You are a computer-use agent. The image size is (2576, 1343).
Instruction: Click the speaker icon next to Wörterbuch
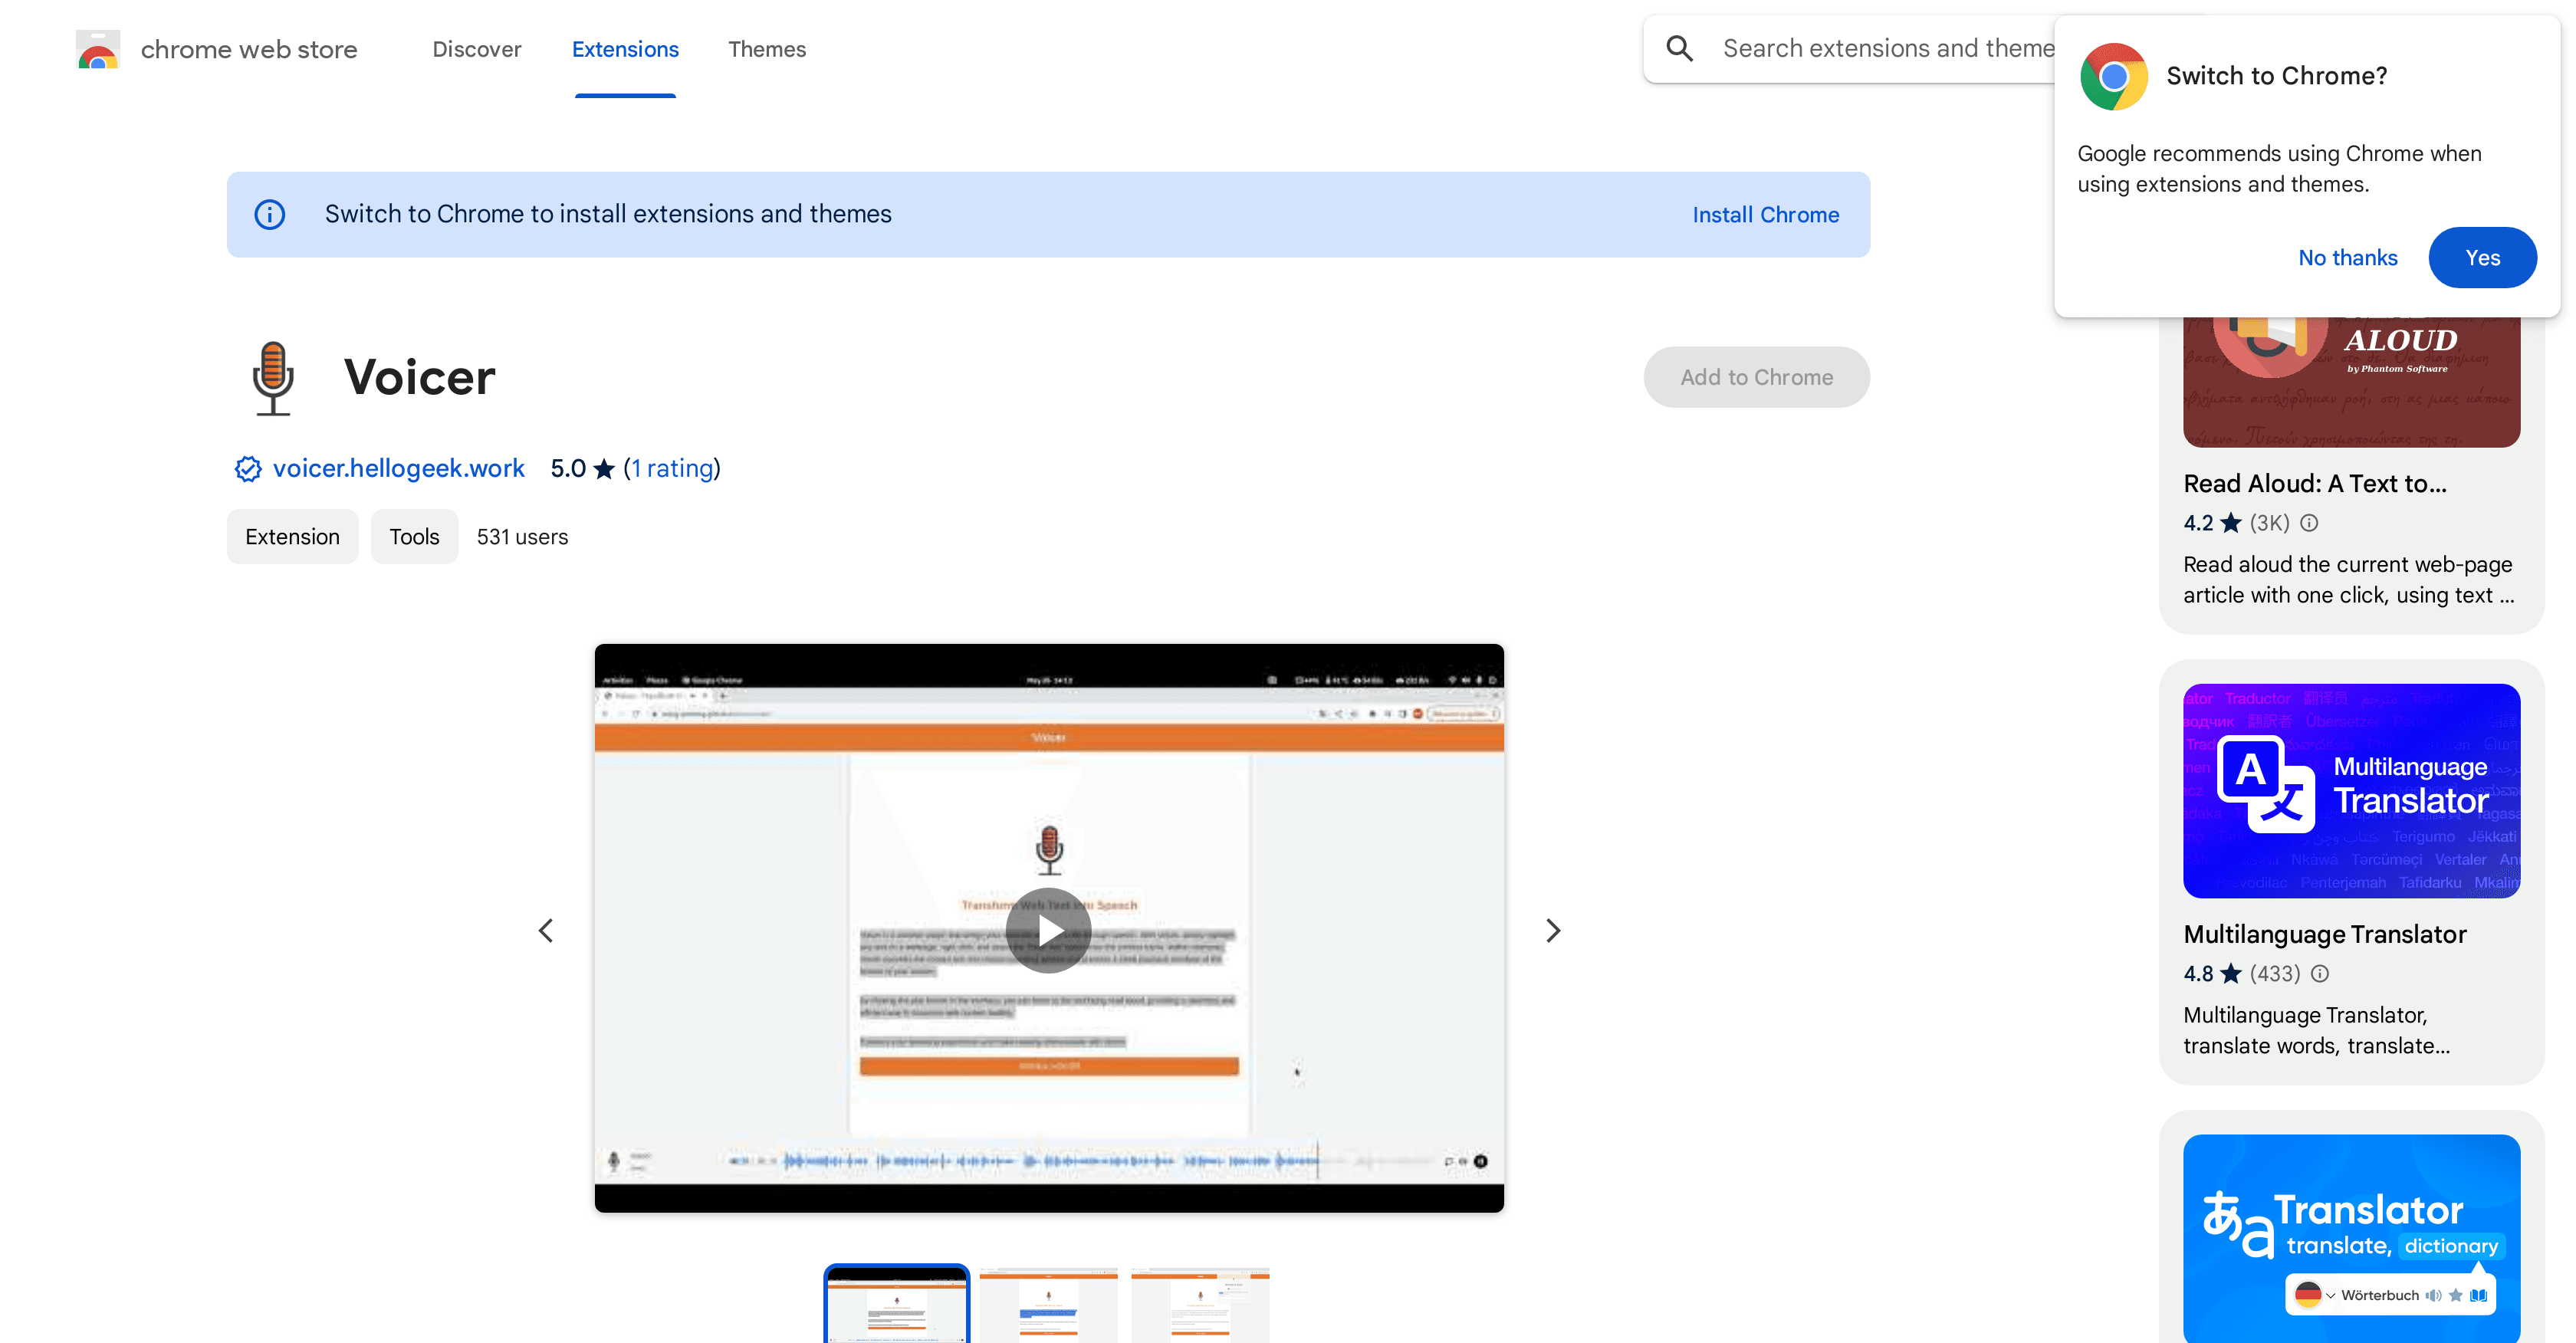[x=2434, y=1296]
